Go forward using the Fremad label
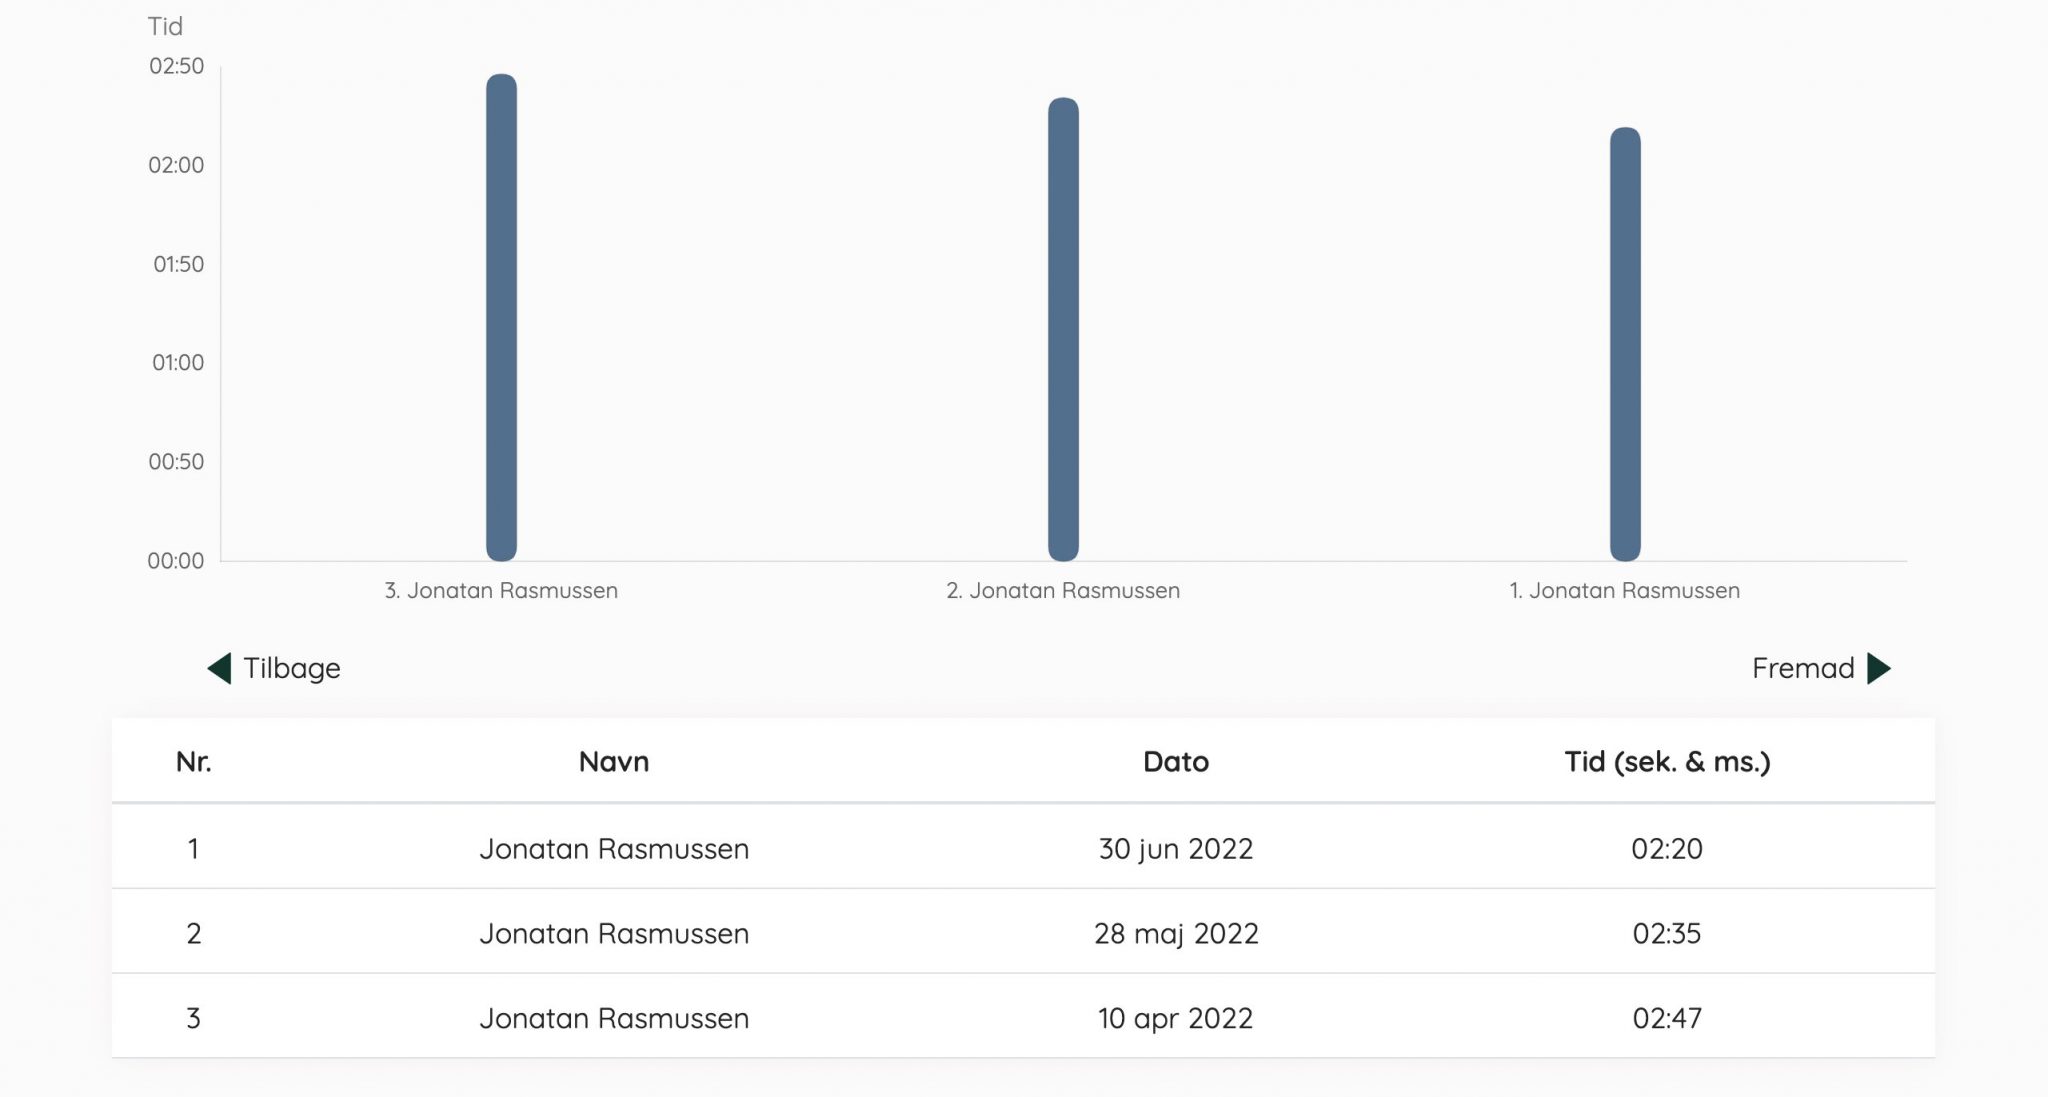This screenshot has height=1097, width=2048. pos(1803,668)
